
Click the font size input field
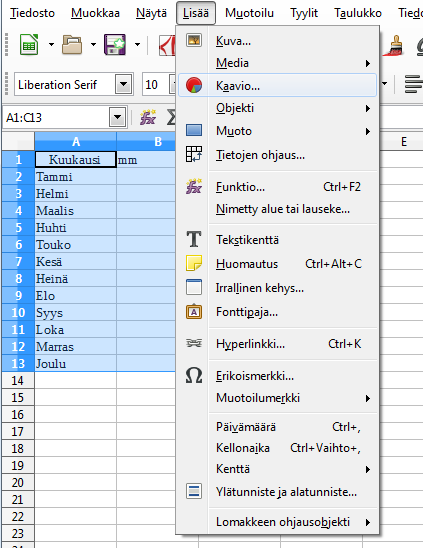156,85
